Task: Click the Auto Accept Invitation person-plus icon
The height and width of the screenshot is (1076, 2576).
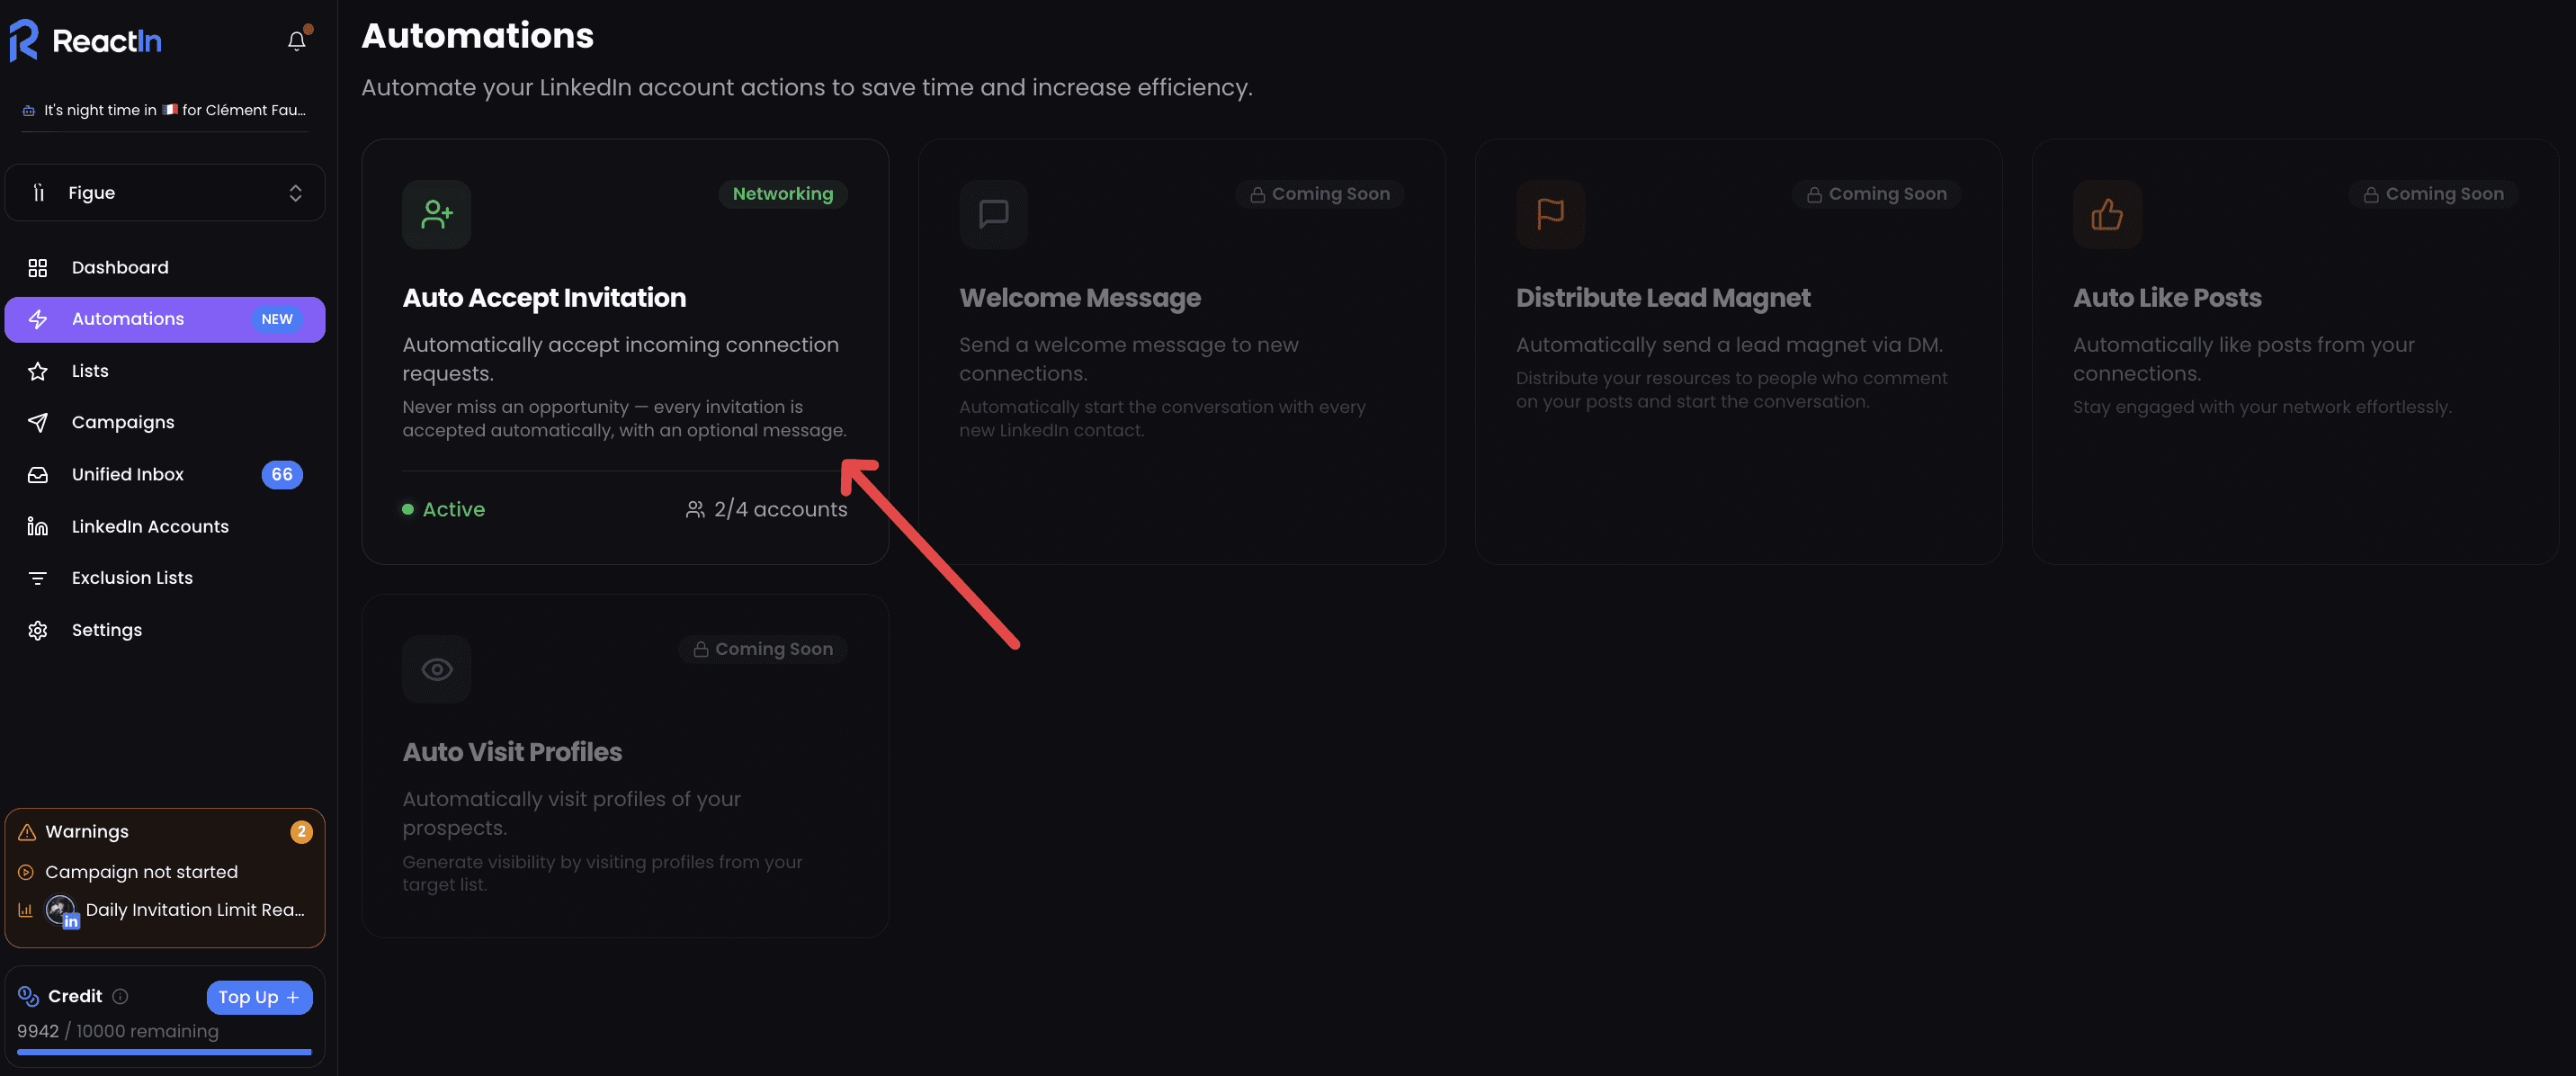Action: (436, 214)
